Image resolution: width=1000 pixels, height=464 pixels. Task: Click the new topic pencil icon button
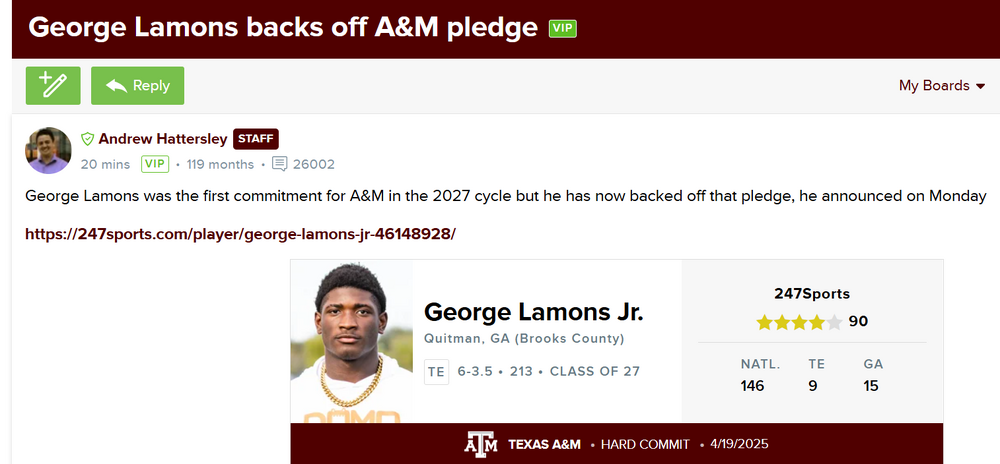(53, 86)
